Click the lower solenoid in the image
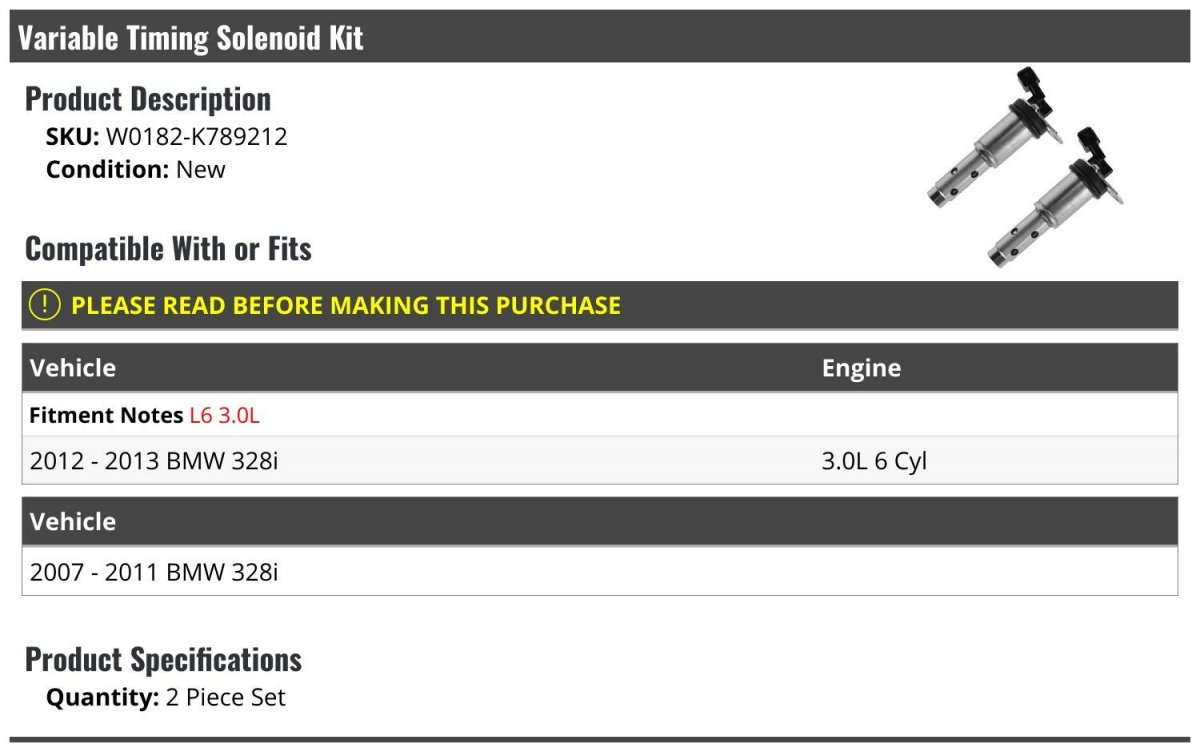 tap(1050, 200)
